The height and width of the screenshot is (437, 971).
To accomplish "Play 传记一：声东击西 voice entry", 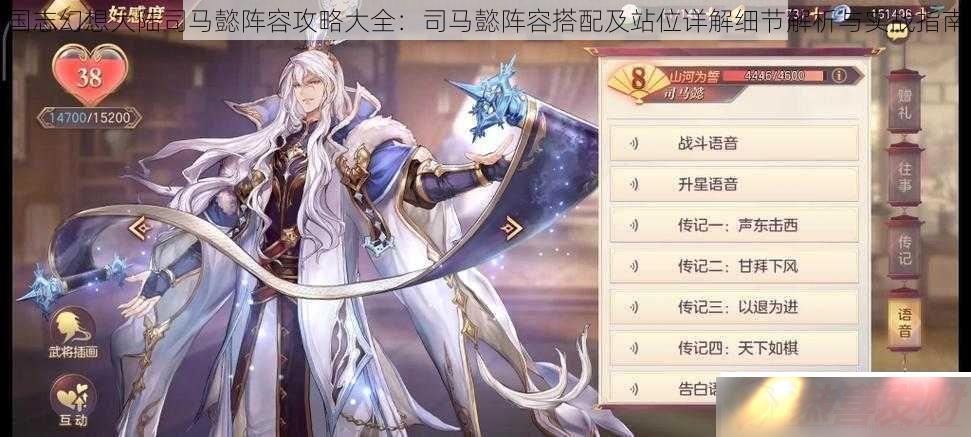I will click(x=734, y=225).
